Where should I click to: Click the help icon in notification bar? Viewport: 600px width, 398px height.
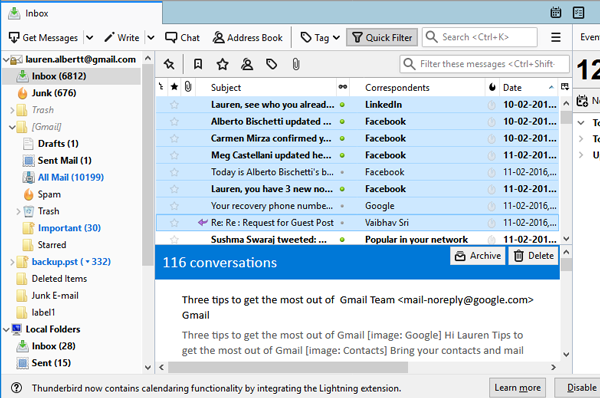tap(16, 388)
